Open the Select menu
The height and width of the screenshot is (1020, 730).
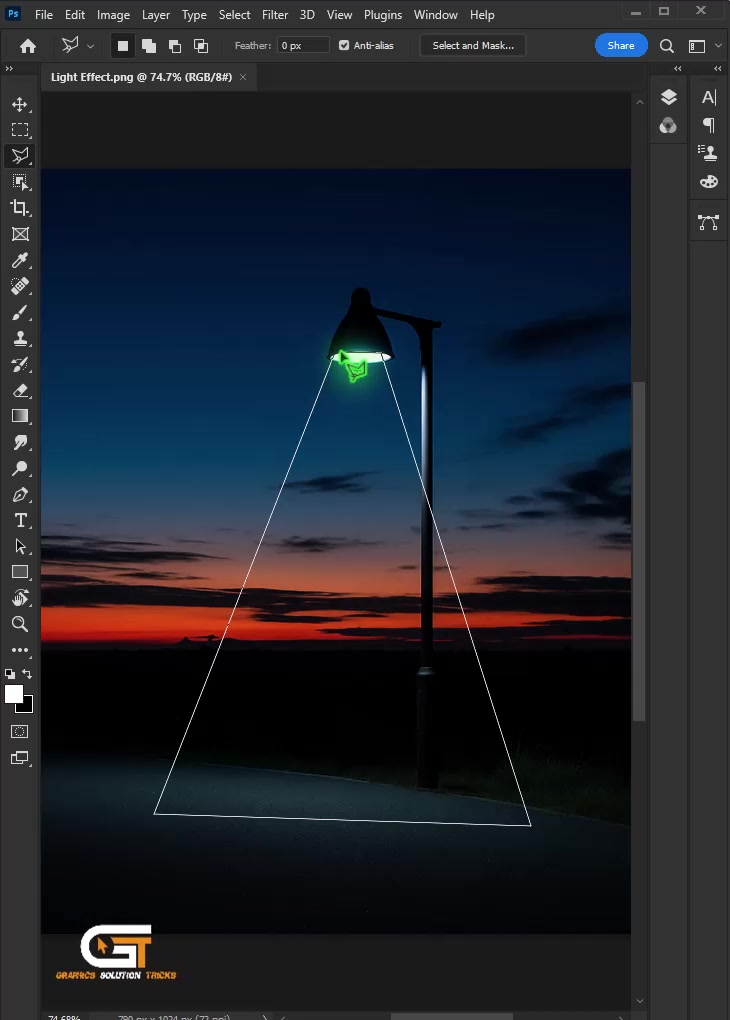[x=234, y=14]
